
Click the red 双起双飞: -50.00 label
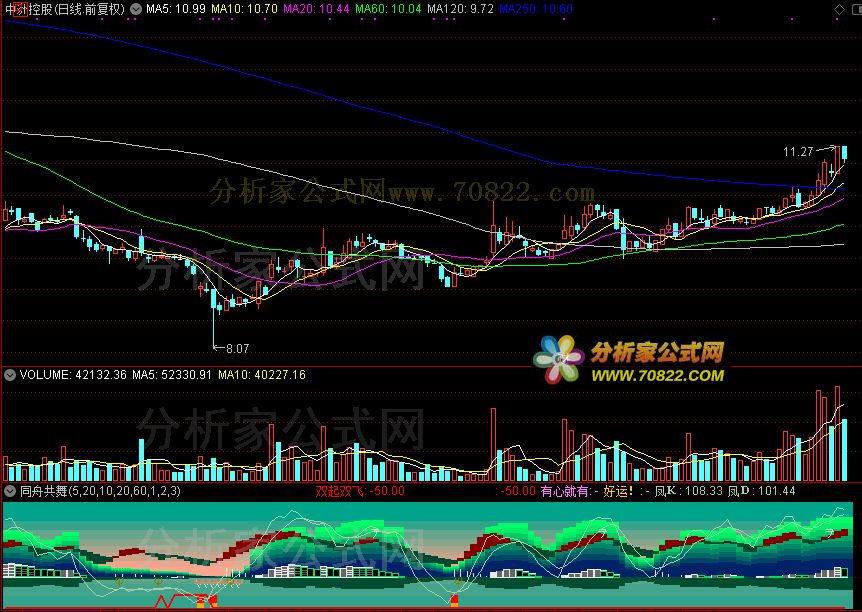(x=360, y=491)
